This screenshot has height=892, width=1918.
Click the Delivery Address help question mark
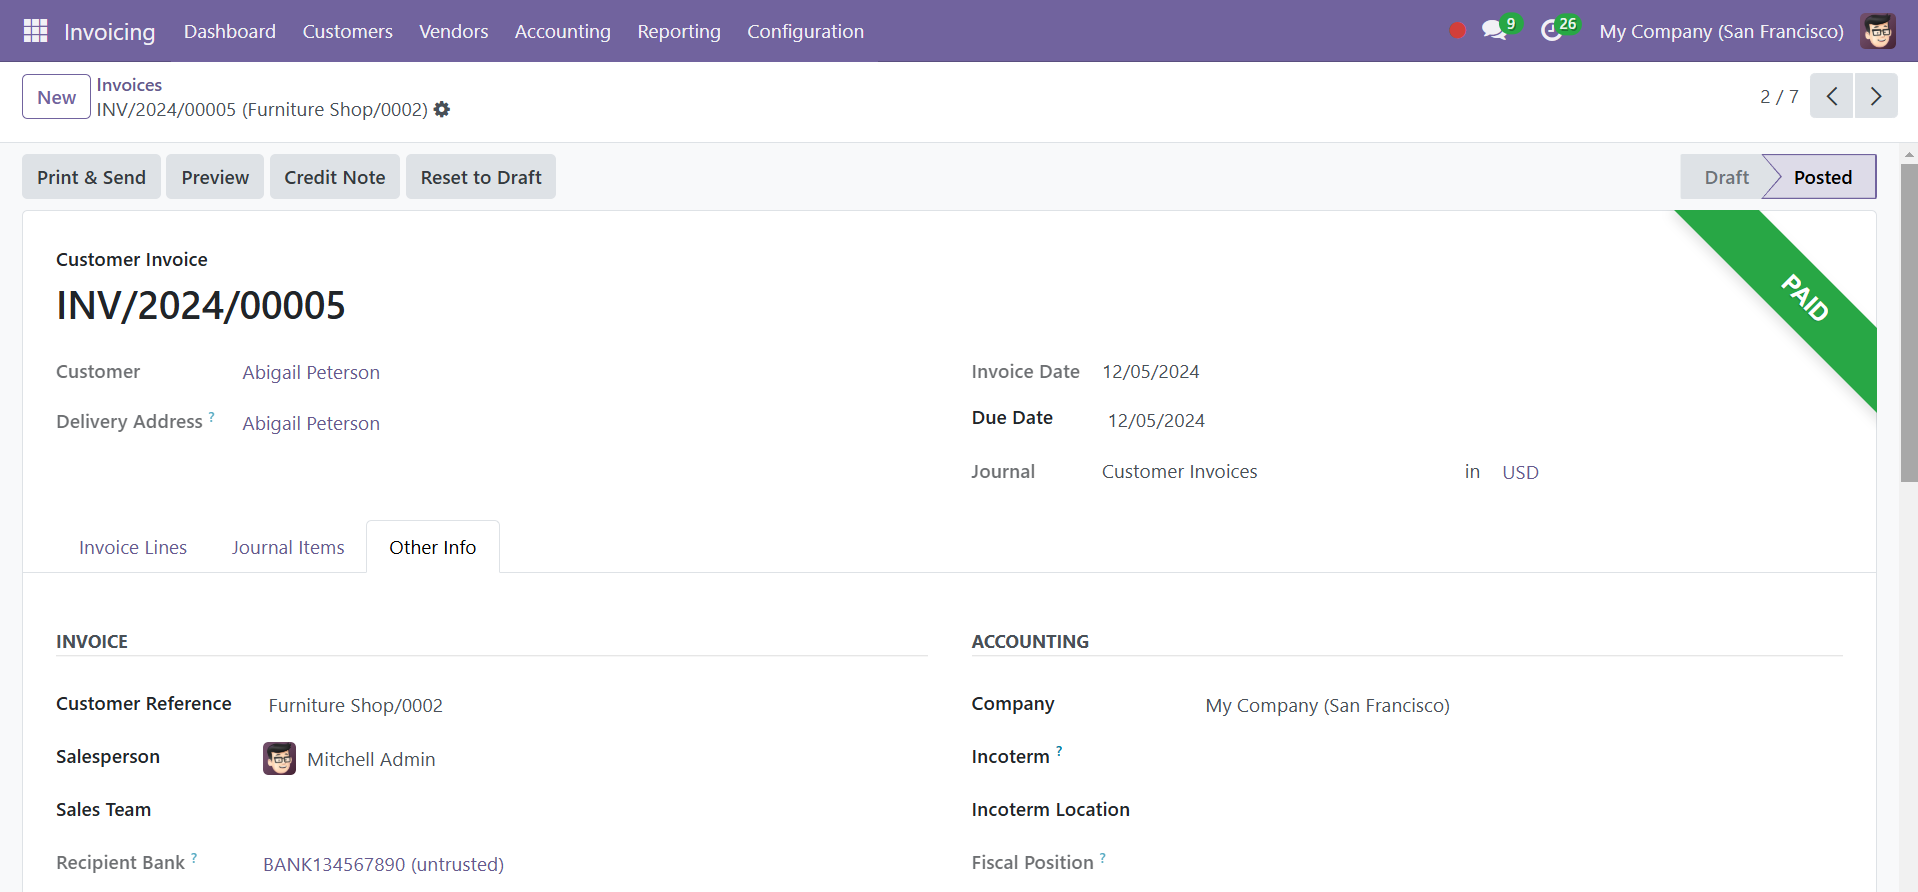click(211, 417)
